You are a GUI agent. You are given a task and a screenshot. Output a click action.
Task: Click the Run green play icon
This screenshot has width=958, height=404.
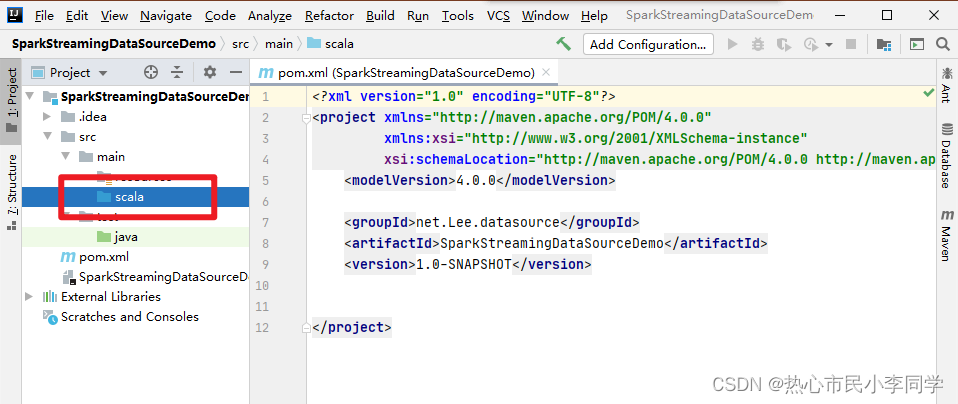(733, 44)
